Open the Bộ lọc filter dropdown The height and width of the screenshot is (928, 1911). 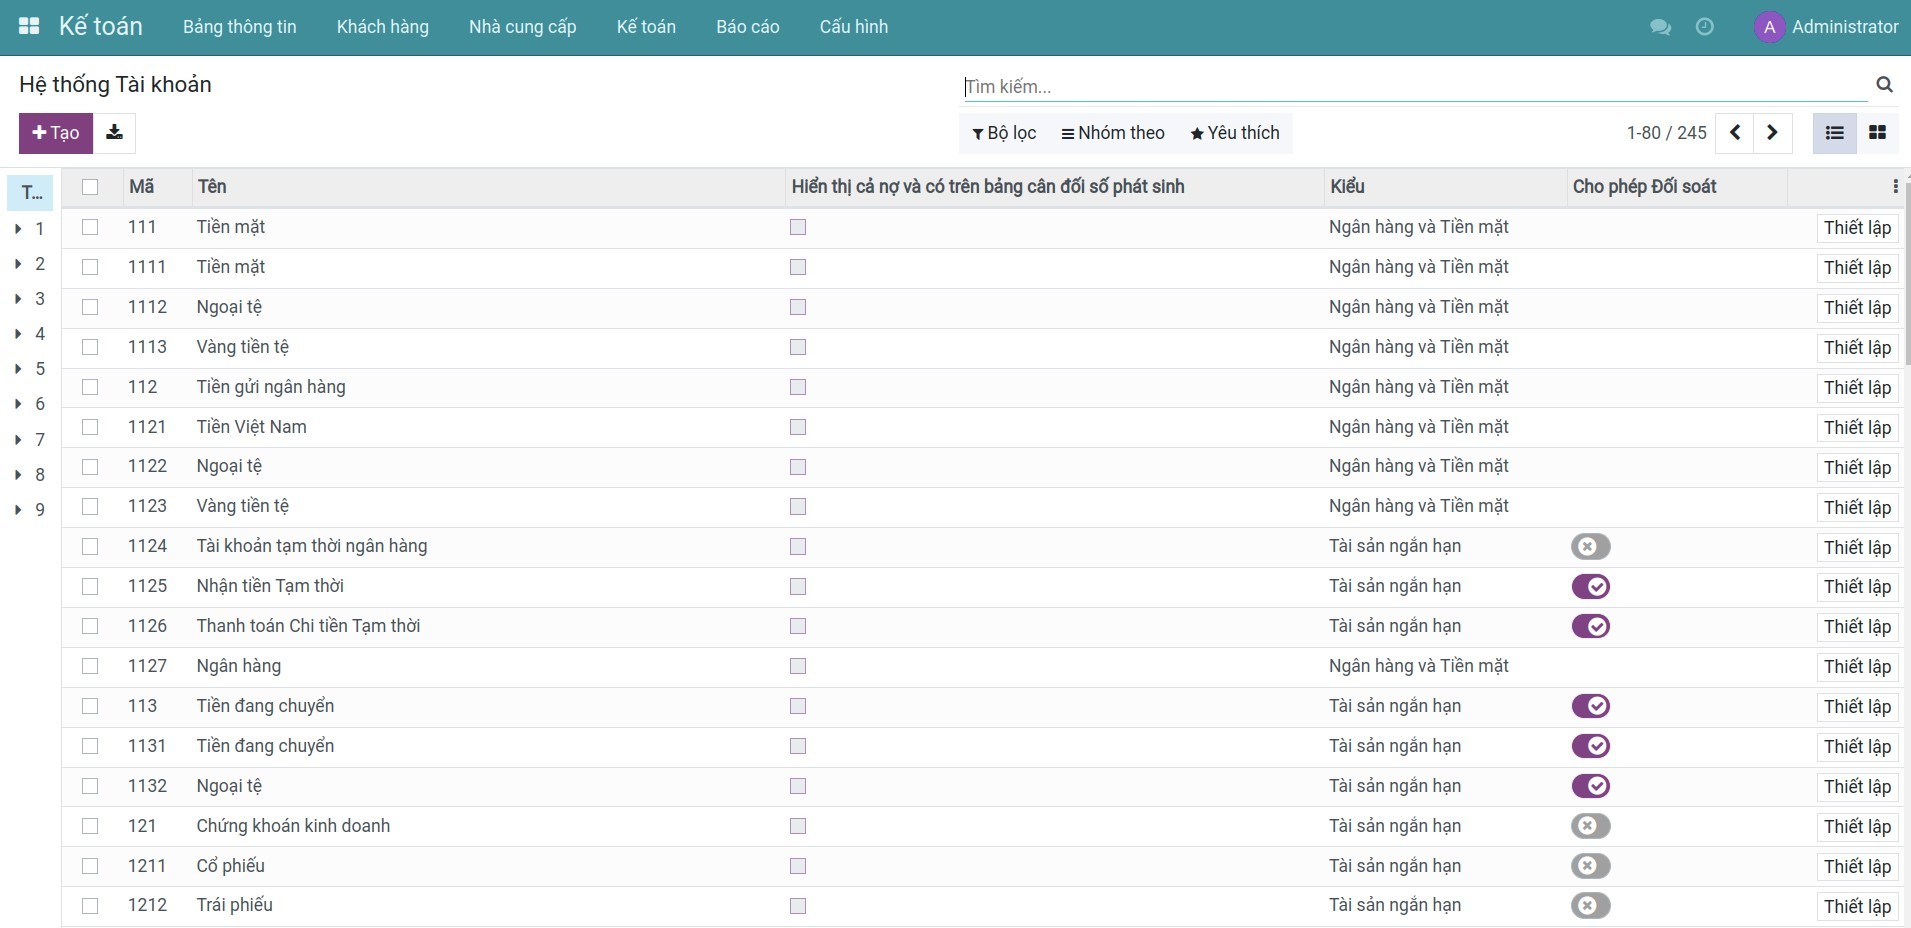click(1004, 133)
